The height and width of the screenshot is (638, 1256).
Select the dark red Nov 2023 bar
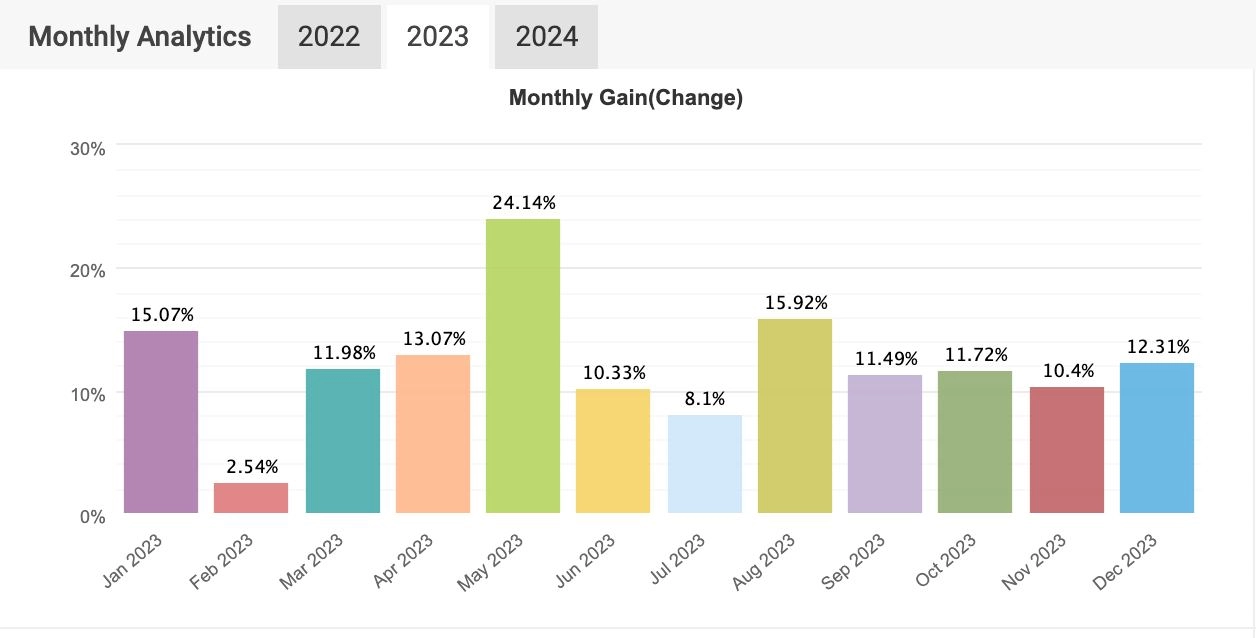[1067, 450]
